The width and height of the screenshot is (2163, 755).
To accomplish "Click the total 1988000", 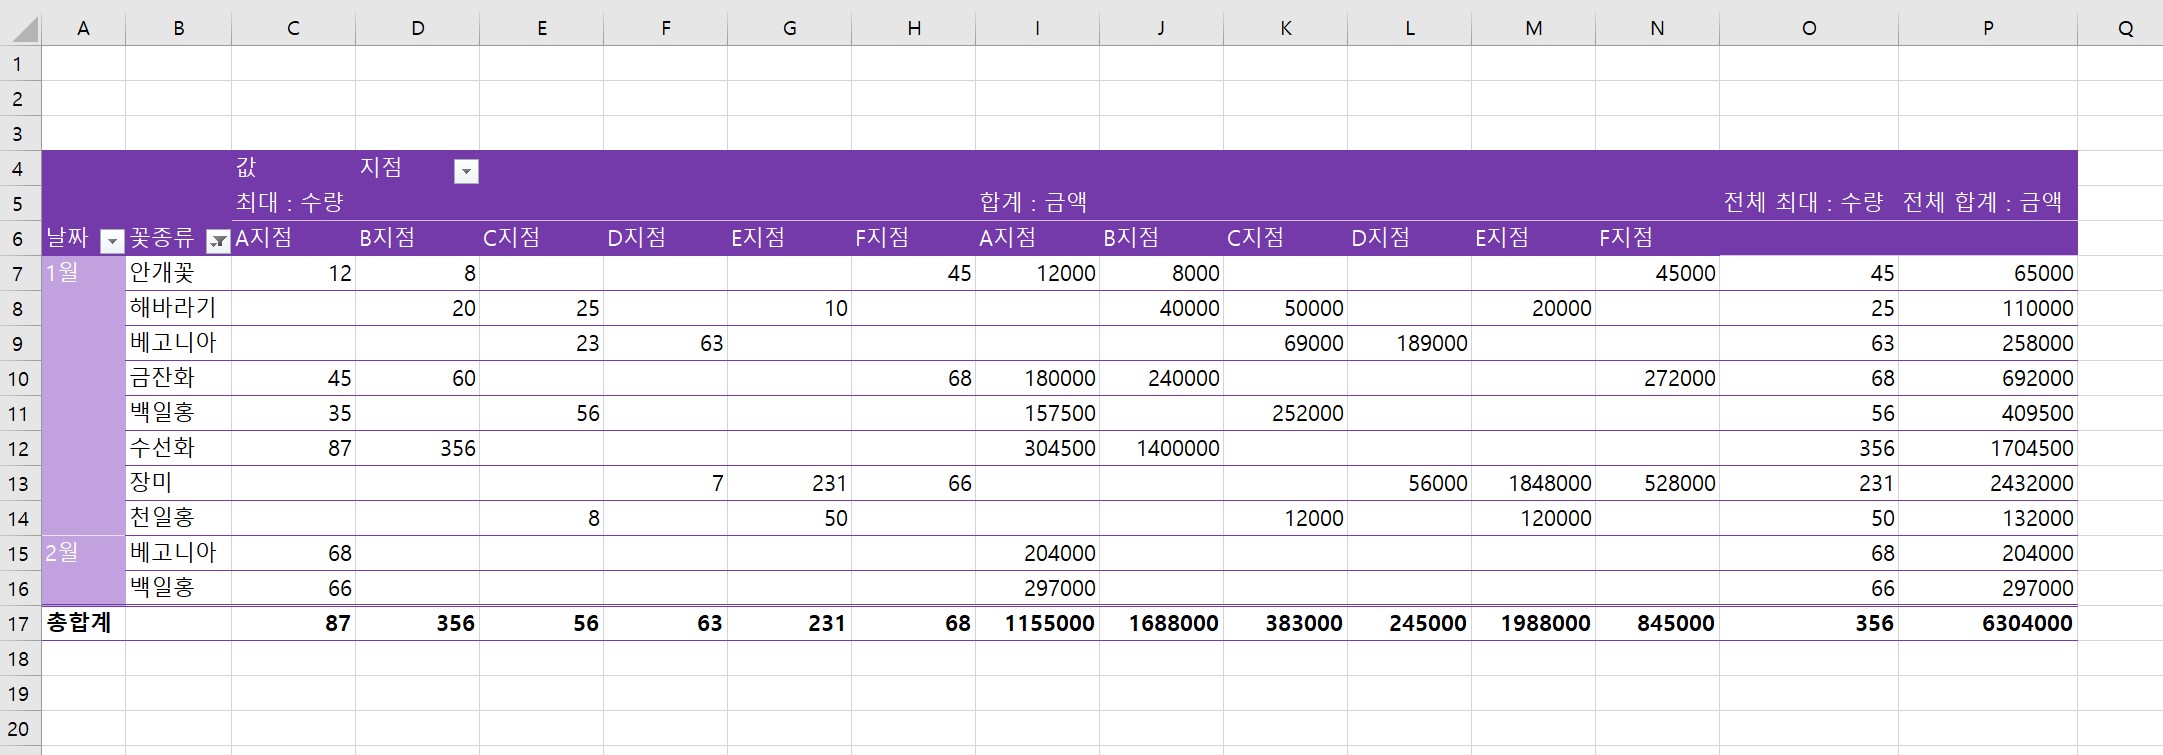I will click(1534, 623).
